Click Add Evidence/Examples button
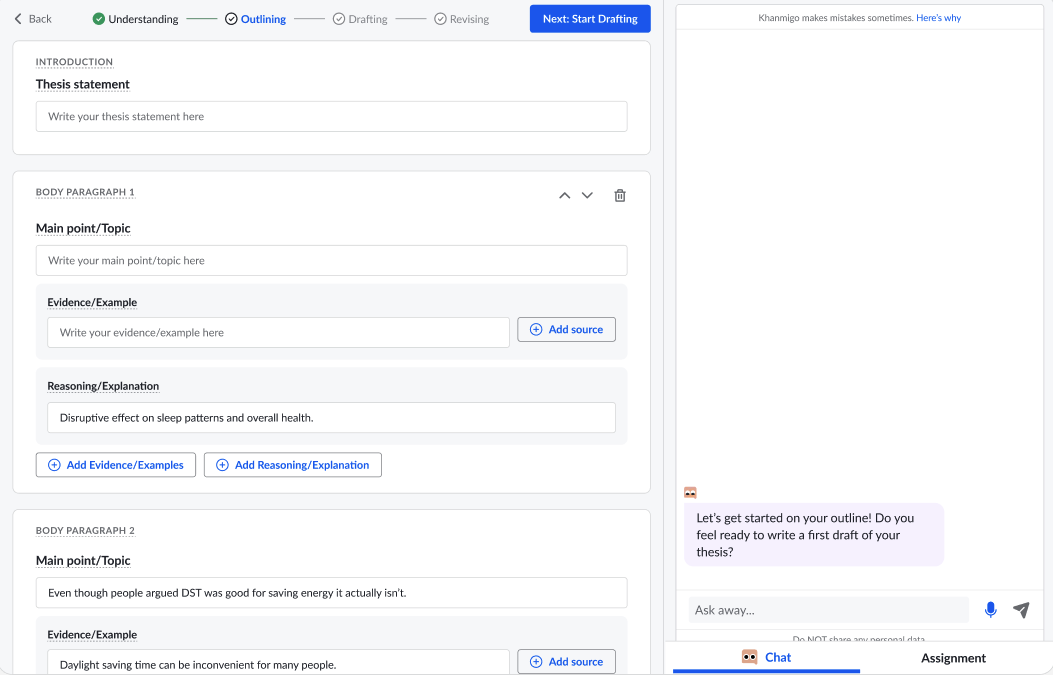 click(116, 465)
